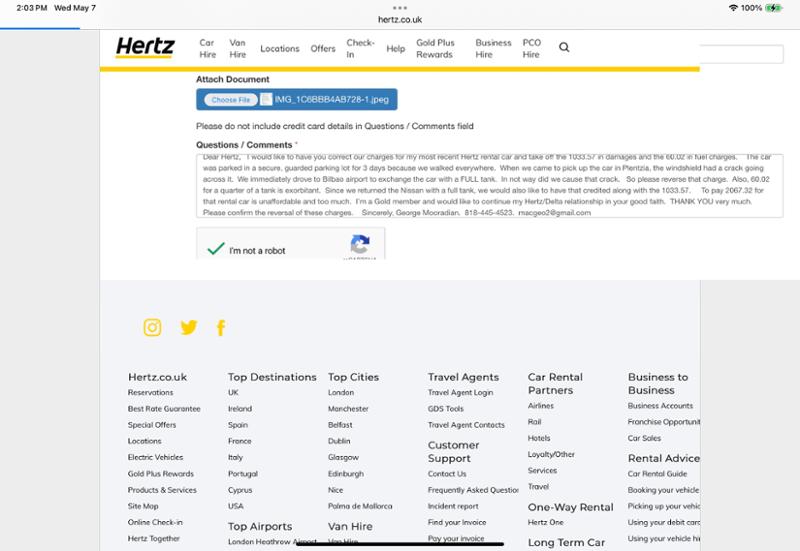Open the Business Hire menu
The height and width of the screenshot is (551, 800).
(493, 48)
